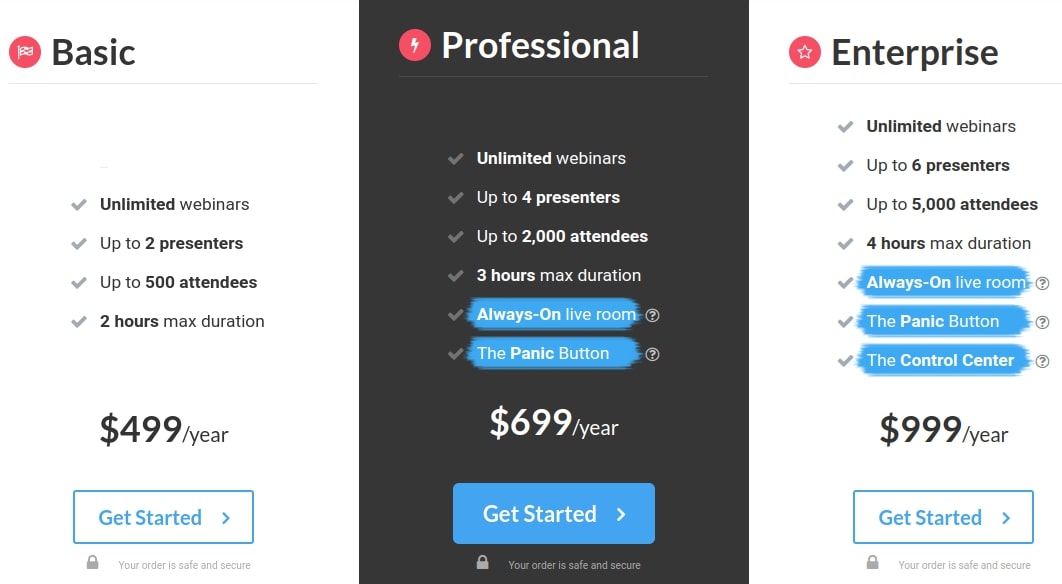The height and width of the screenshot is (584, 1062).
Task: Click the Basic plan flag icon
Action: click(x=25, y=52)
